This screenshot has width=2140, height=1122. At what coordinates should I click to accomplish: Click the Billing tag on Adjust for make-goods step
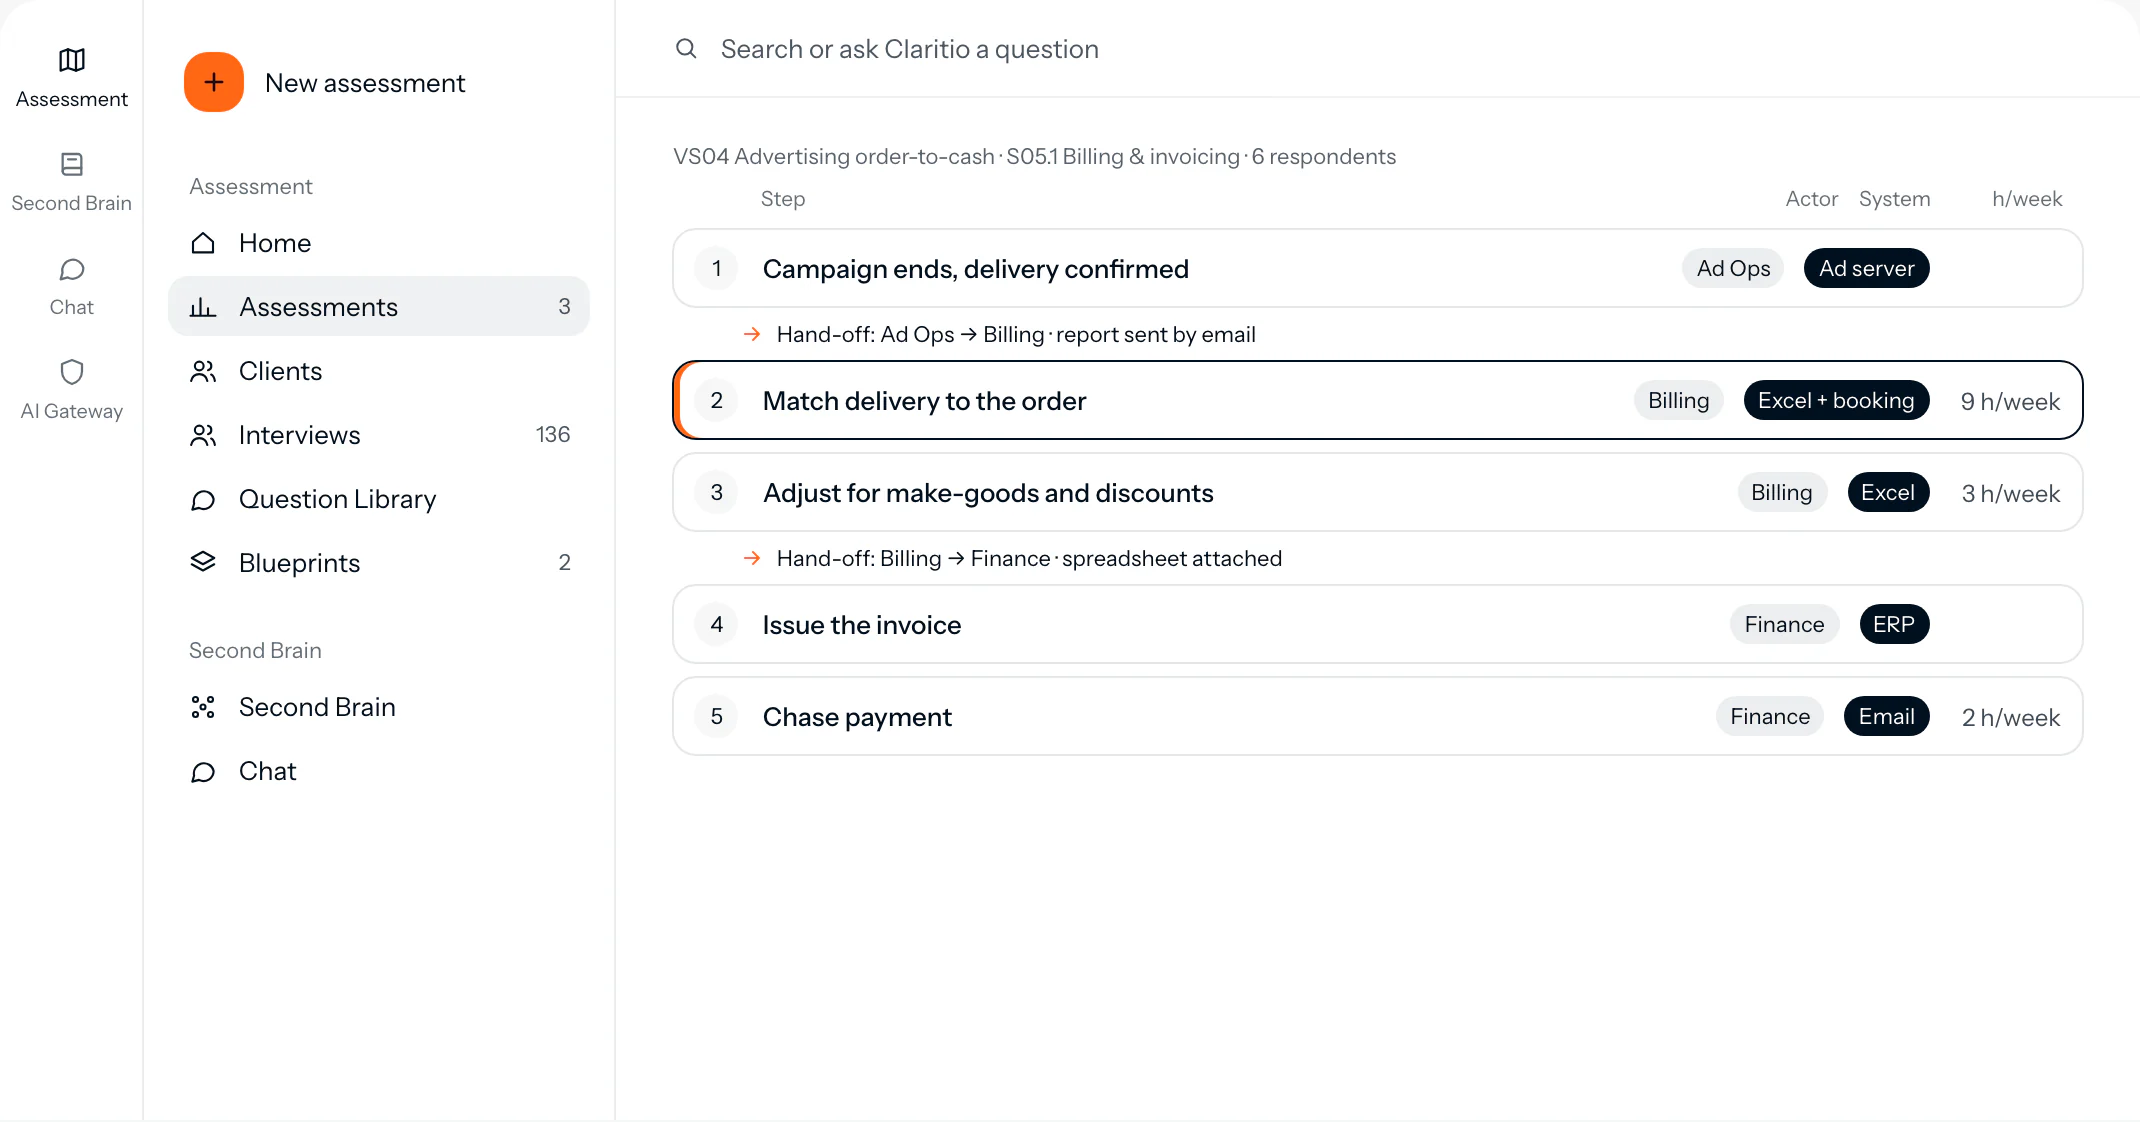1781,492
